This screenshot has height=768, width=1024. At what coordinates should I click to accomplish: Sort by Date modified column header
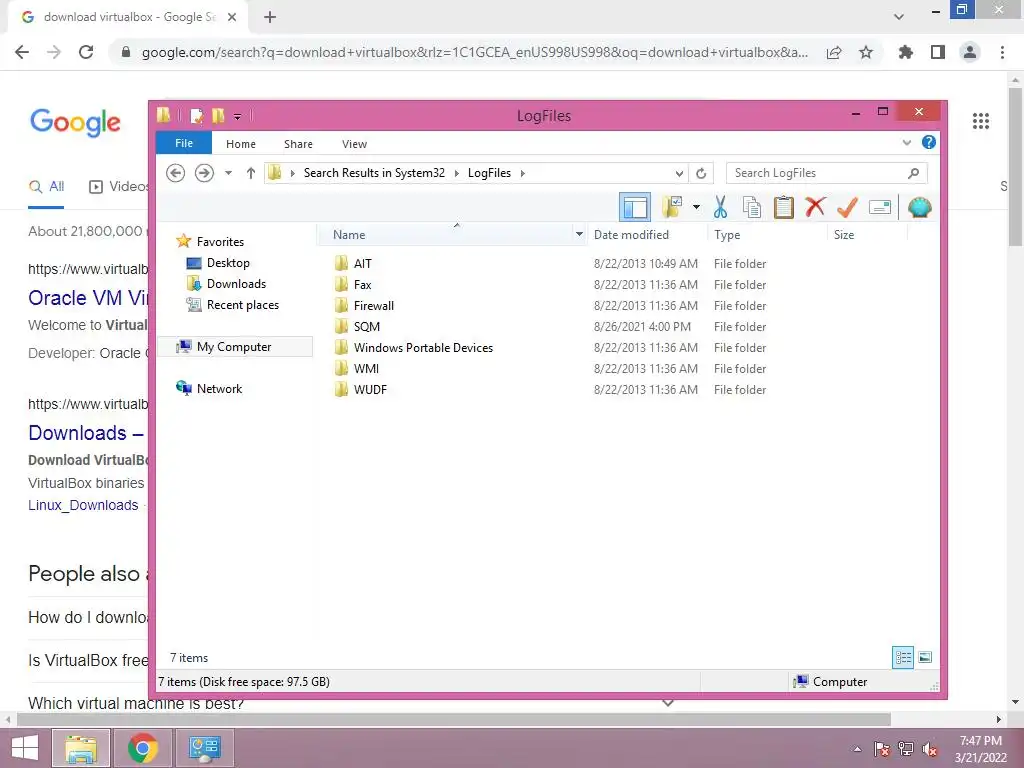(632, 234)
